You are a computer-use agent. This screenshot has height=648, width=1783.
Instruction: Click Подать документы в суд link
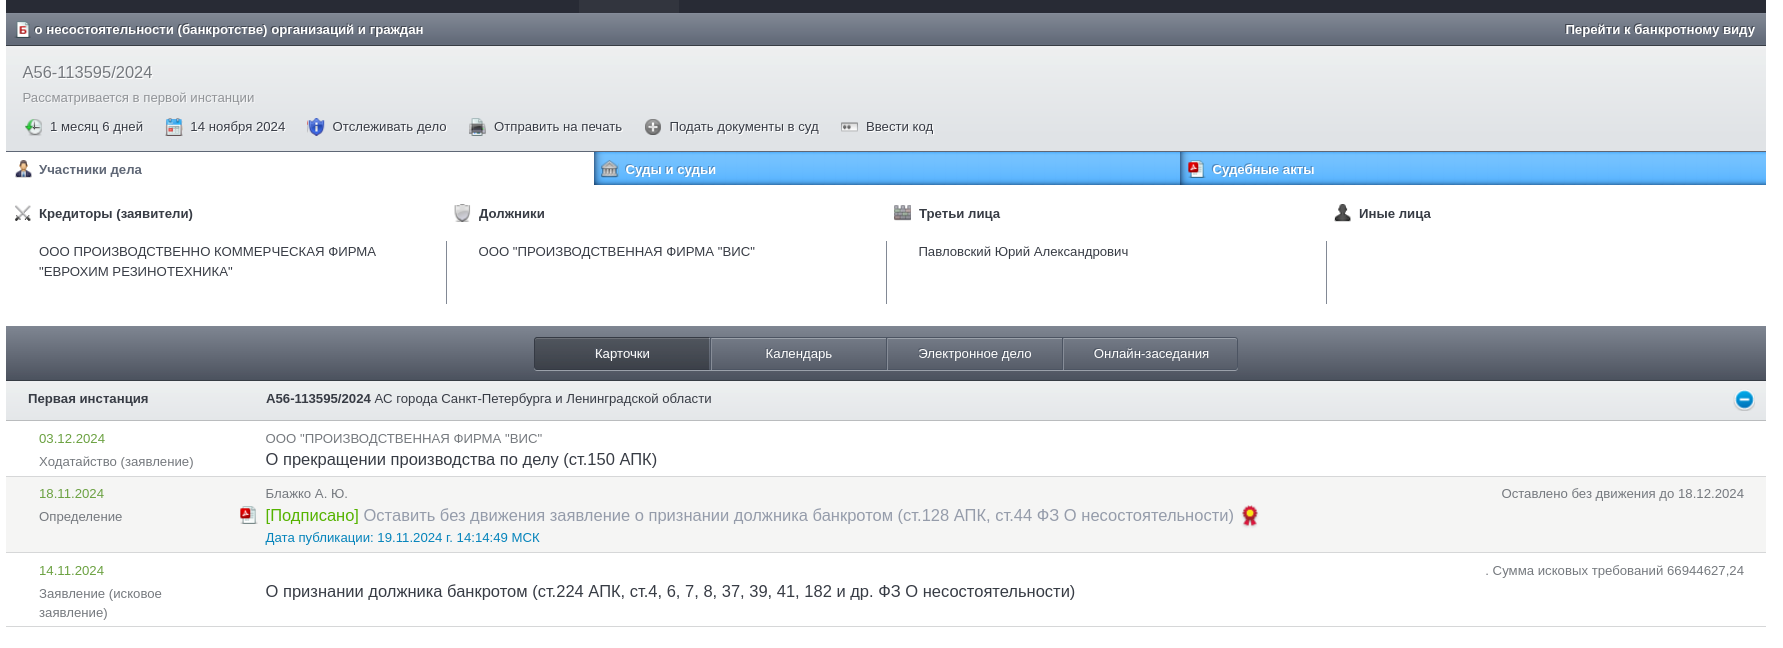[744, 127]
